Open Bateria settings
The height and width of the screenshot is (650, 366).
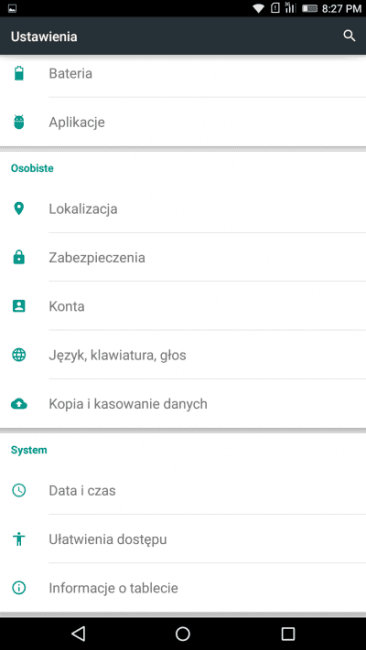pyautogui.click(x=183, y=73)
